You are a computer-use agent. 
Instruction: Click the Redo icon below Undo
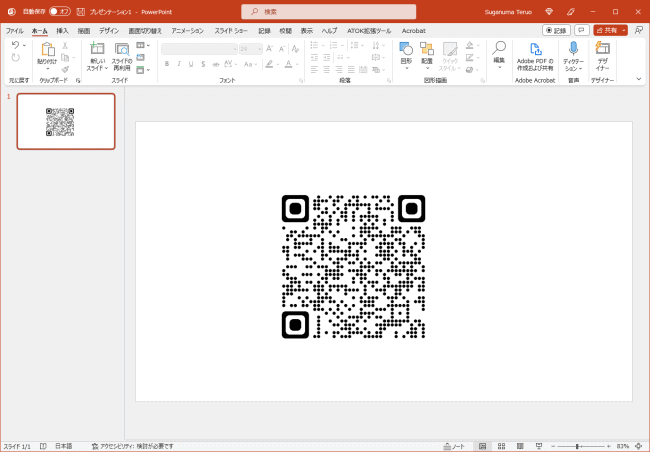click(x=15, y=58)
